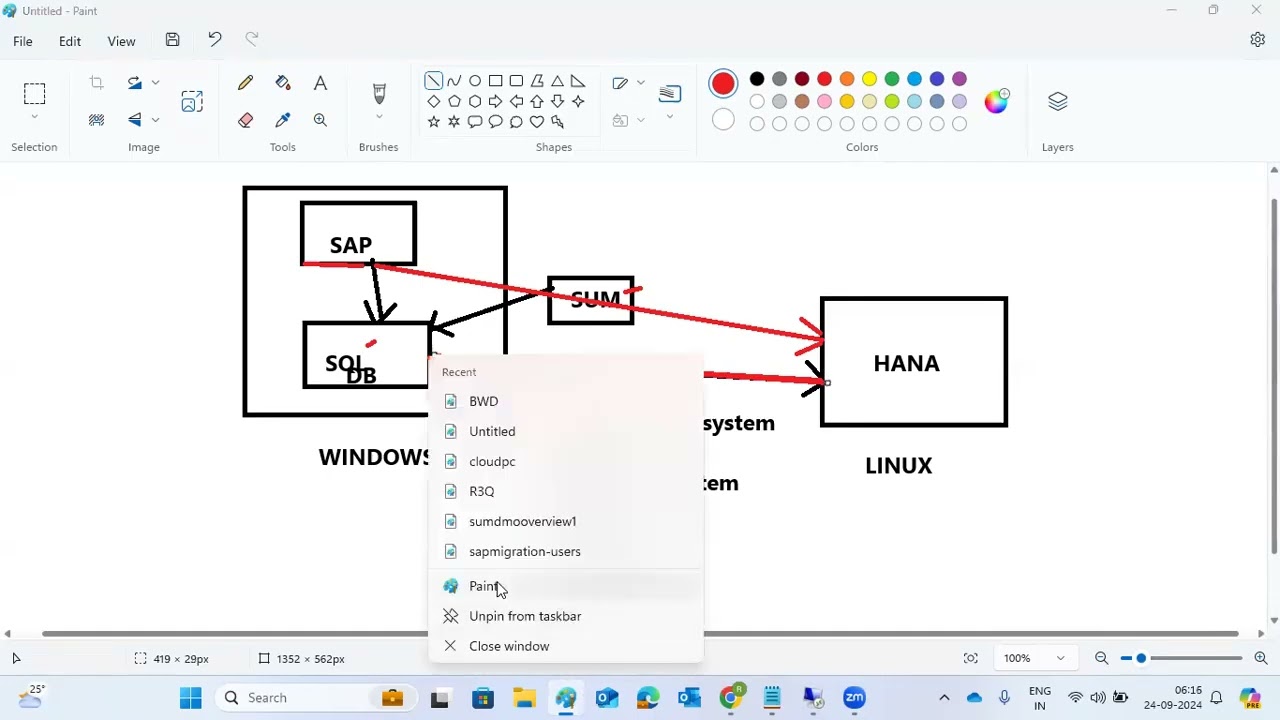Choose the Heart shape

tap(537, 122)
